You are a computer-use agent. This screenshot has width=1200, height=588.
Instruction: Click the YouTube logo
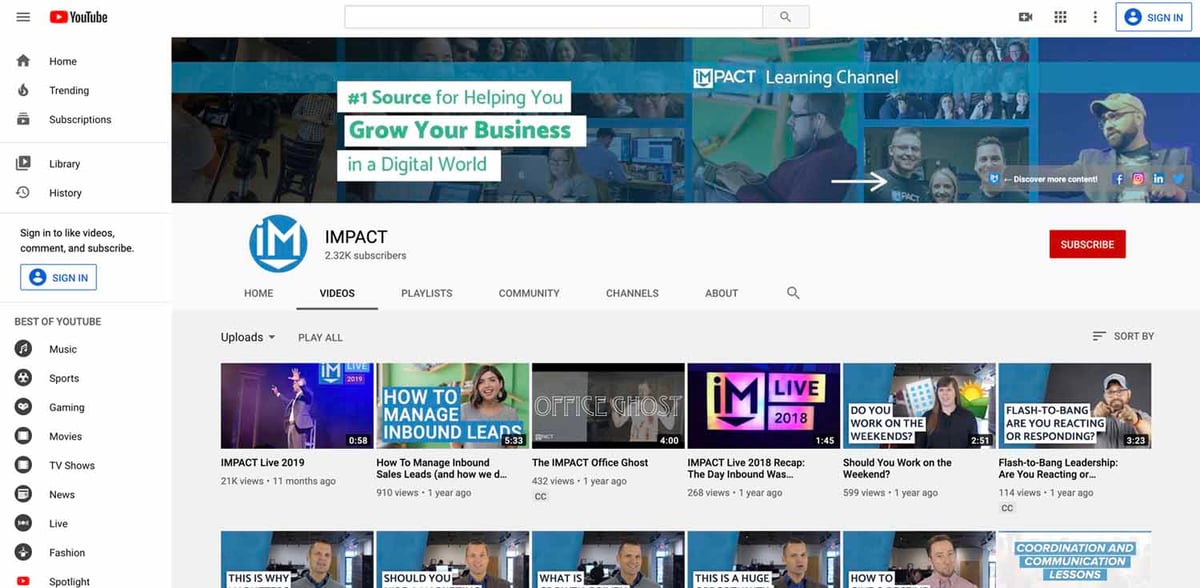[x=78, y=17]
